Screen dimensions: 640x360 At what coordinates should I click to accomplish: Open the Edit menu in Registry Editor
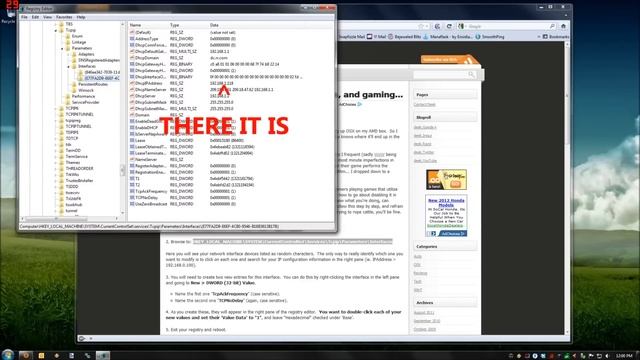[x=35, y=17]
